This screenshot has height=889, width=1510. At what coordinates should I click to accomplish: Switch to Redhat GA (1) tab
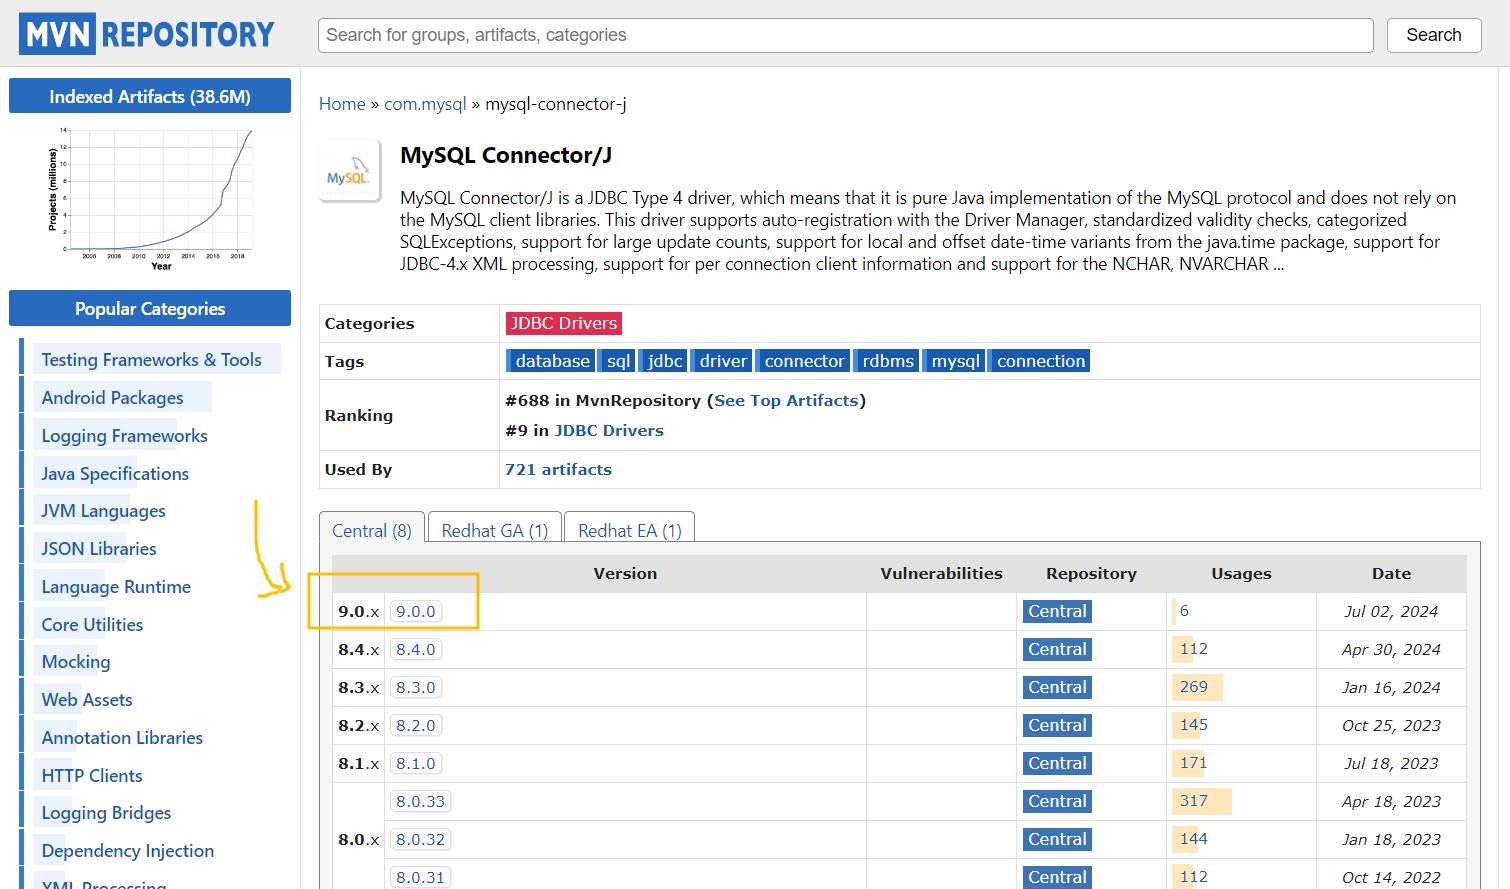495,530
